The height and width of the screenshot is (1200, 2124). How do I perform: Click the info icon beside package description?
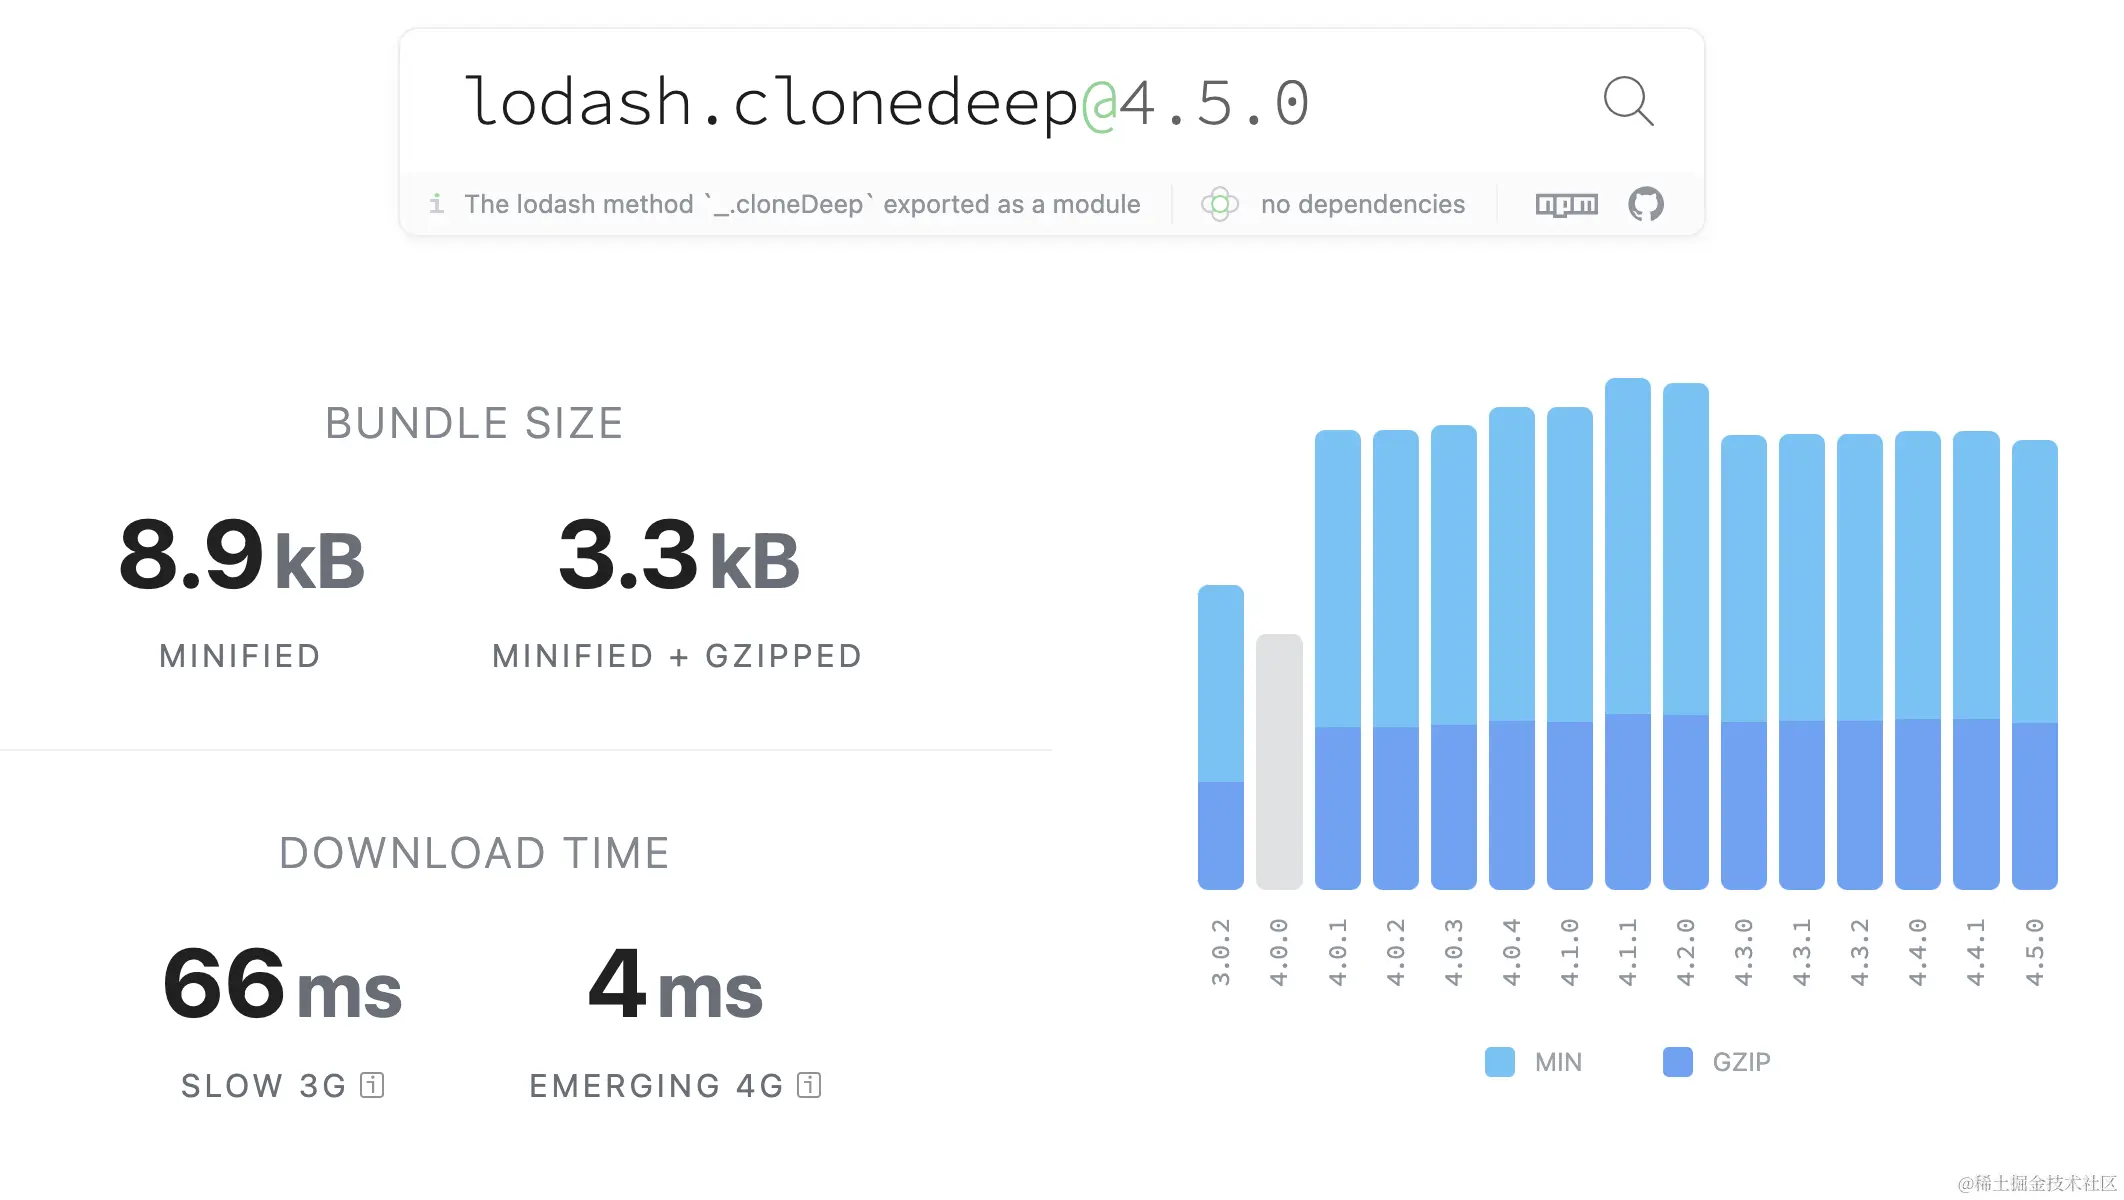click(436, 204)
